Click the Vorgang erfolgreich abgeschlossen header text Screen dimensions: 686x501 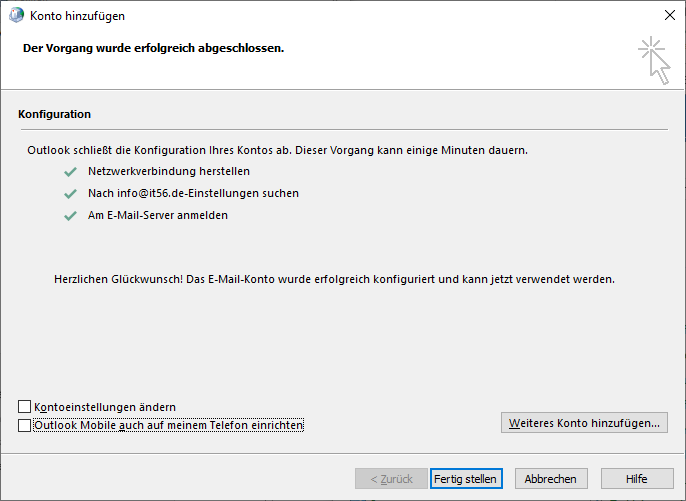click(x=154, y=48)
